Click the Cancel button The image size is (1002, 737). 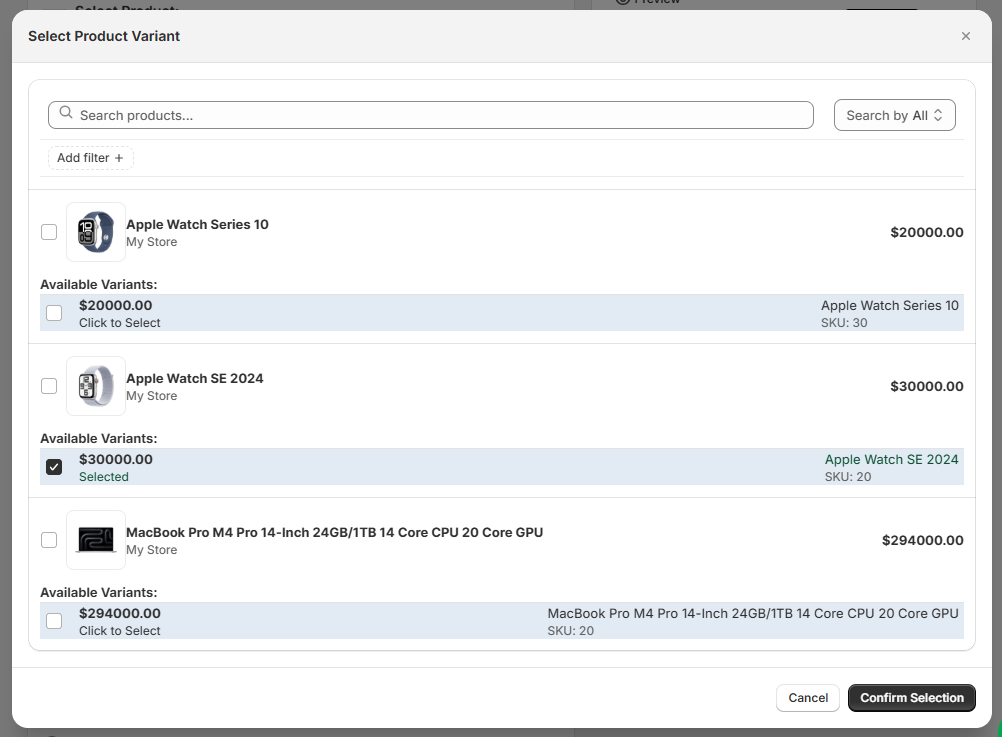coord(807,698)
